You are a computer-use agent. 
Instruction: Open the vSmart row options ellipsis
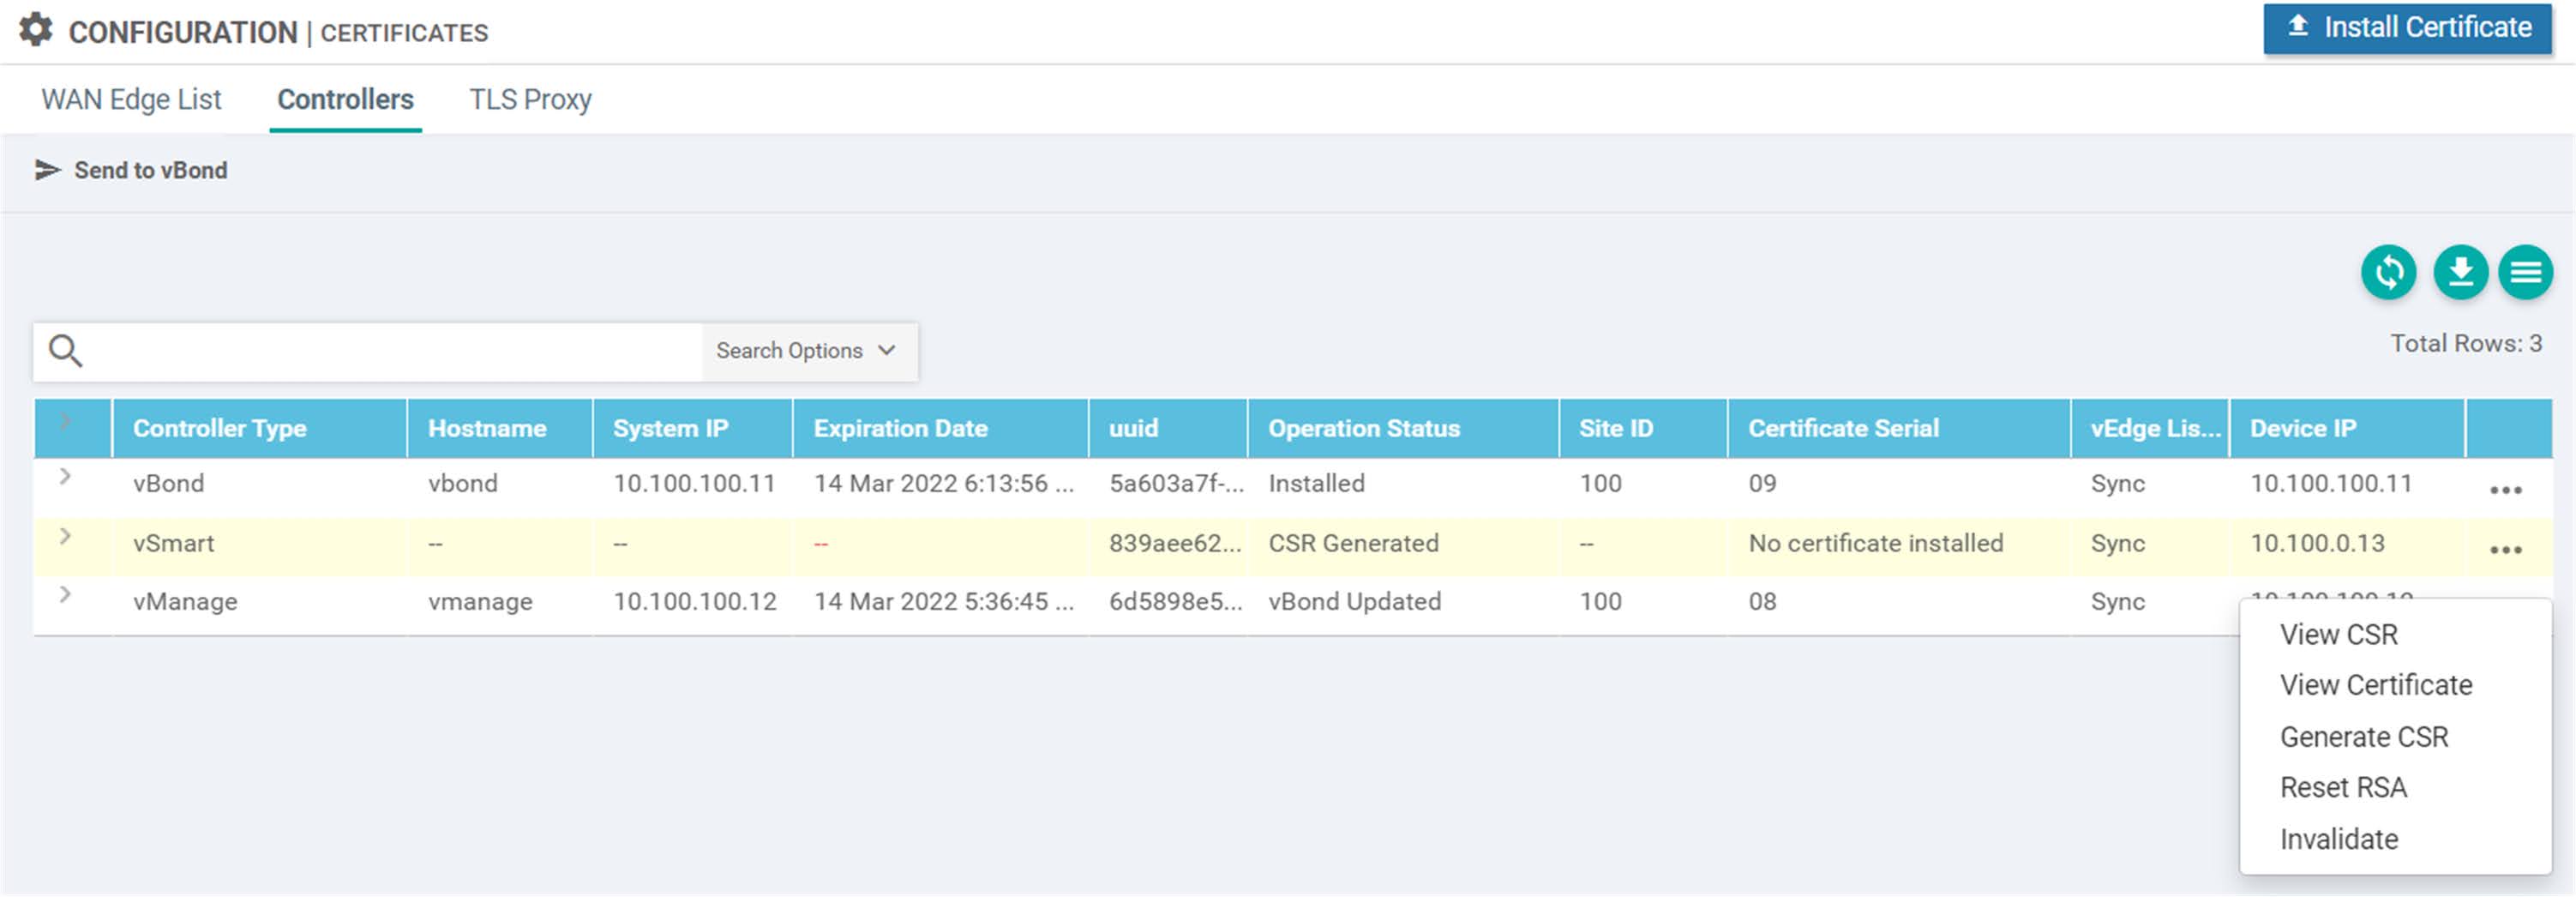[2506, 548]
